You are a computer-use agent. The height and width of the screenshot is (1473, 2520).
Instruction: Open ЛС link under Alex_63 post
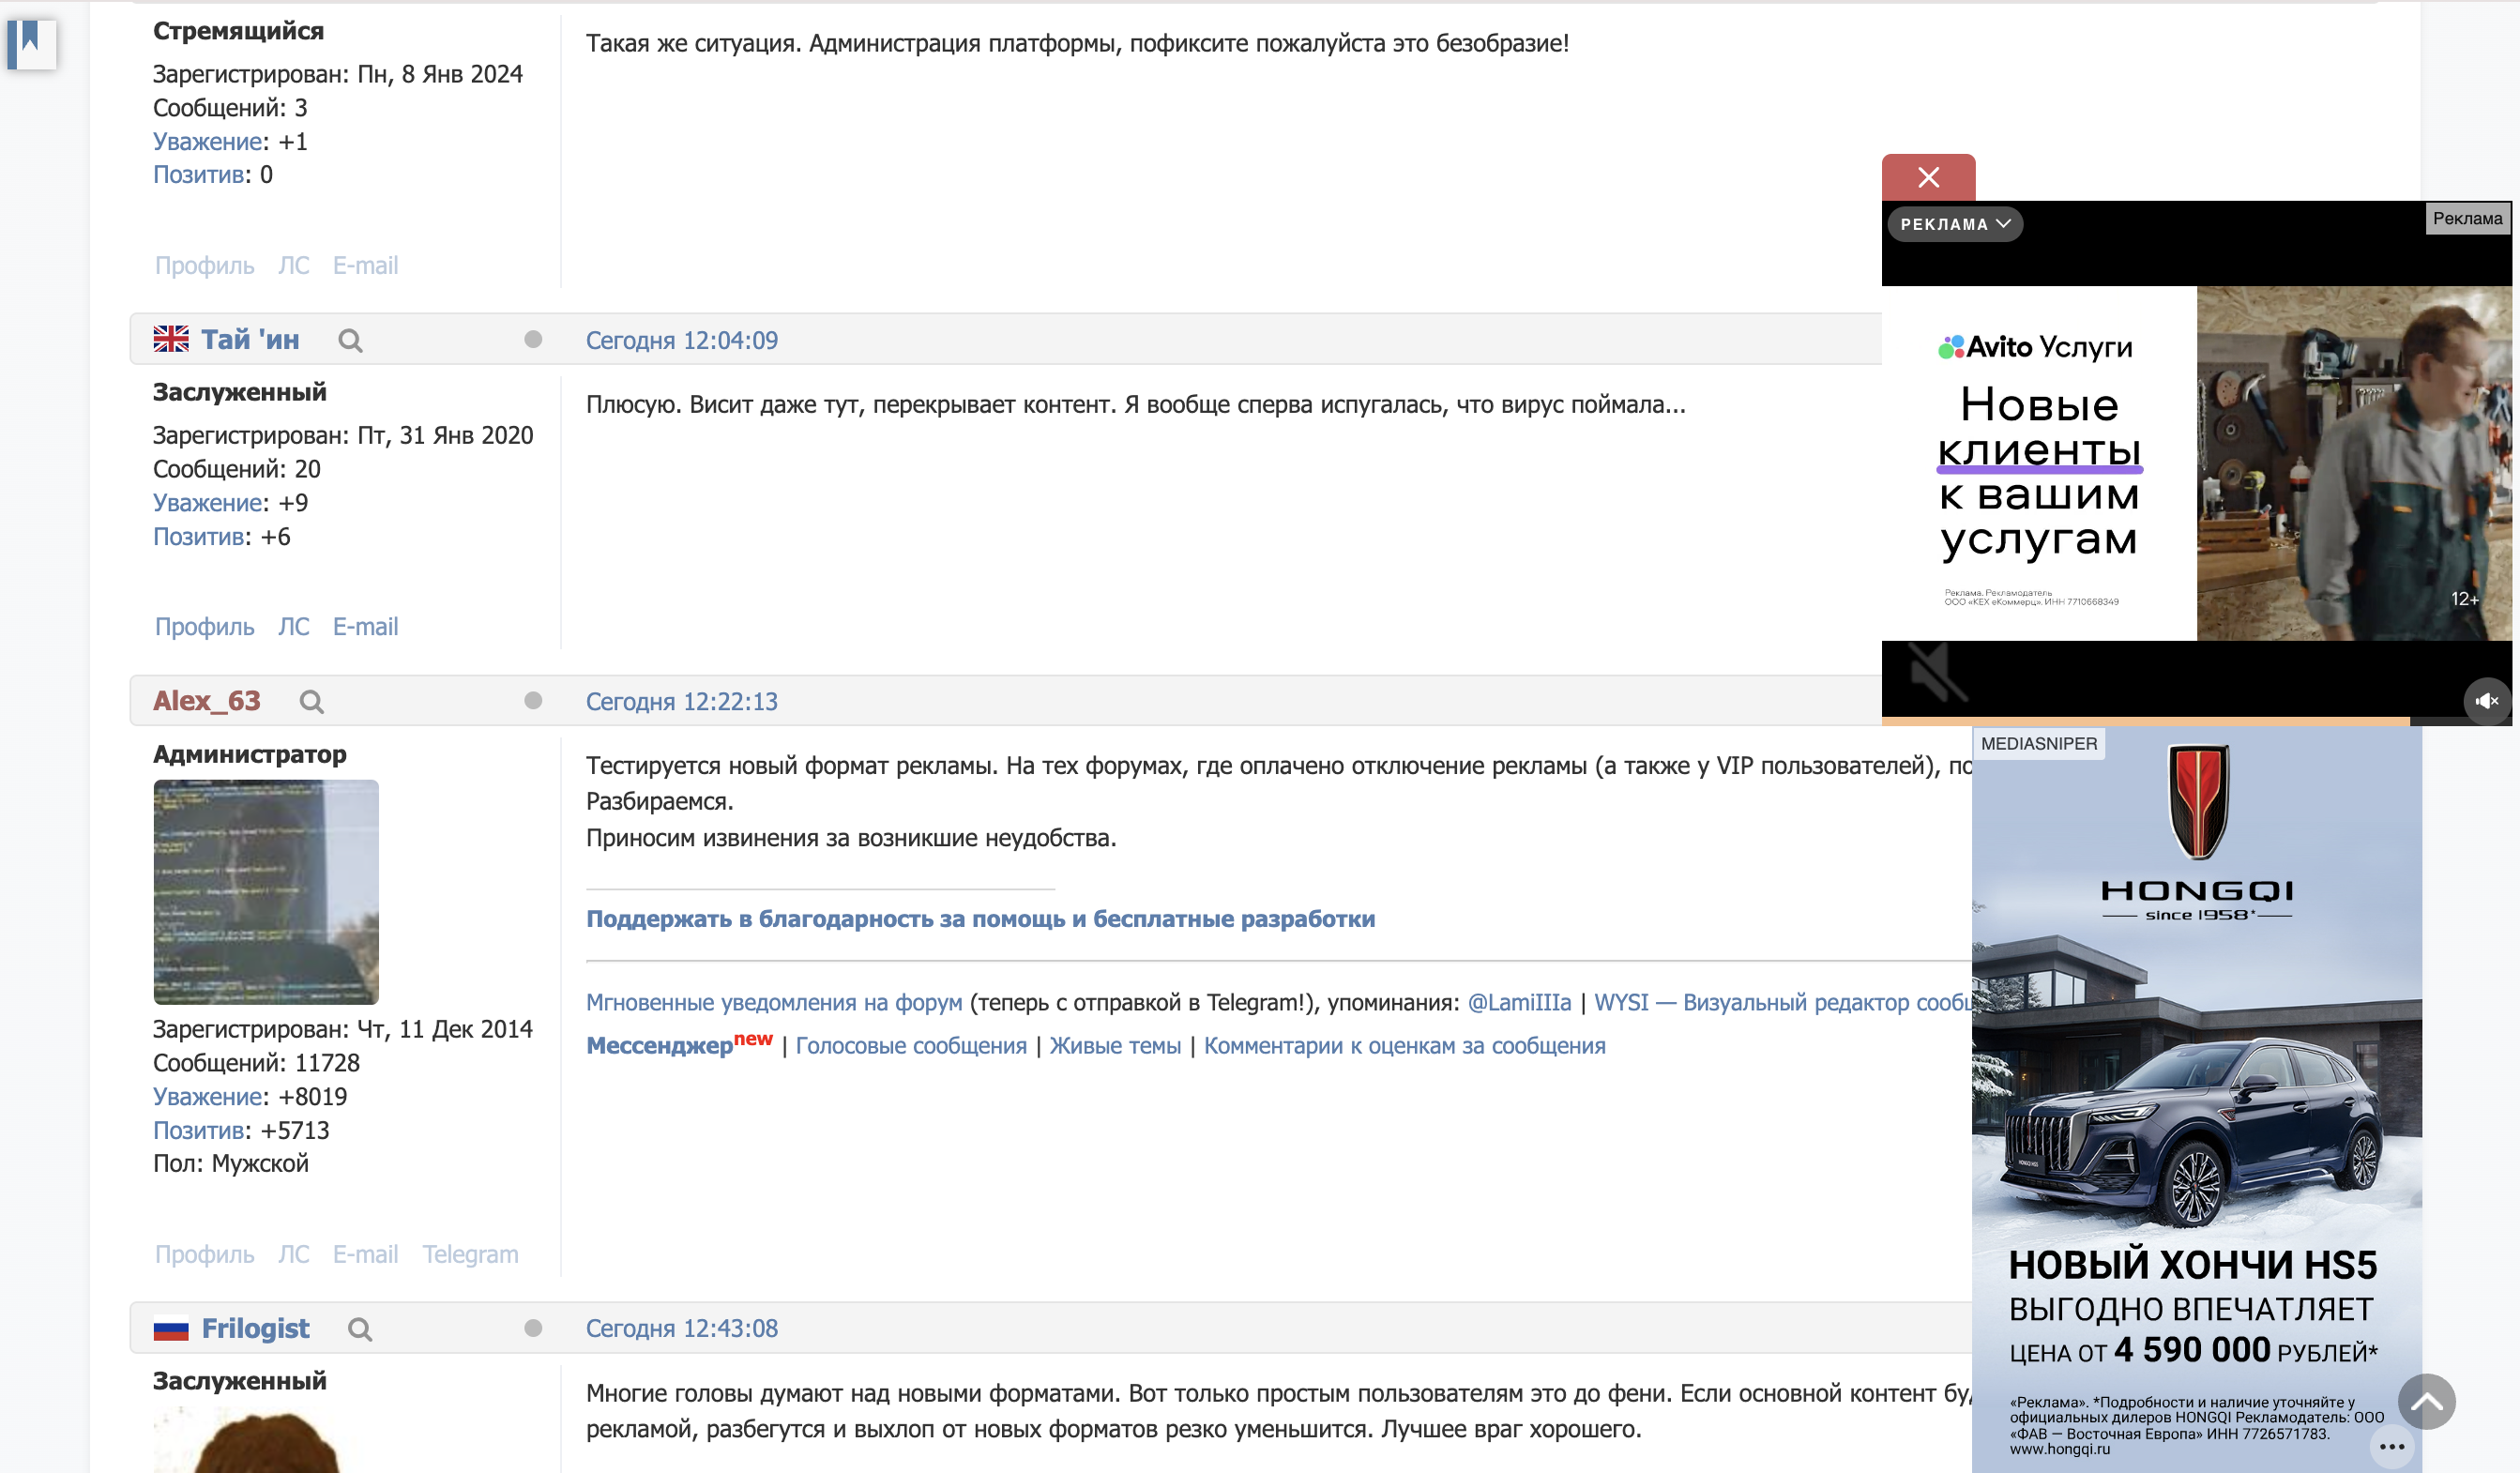point(294,1254)
